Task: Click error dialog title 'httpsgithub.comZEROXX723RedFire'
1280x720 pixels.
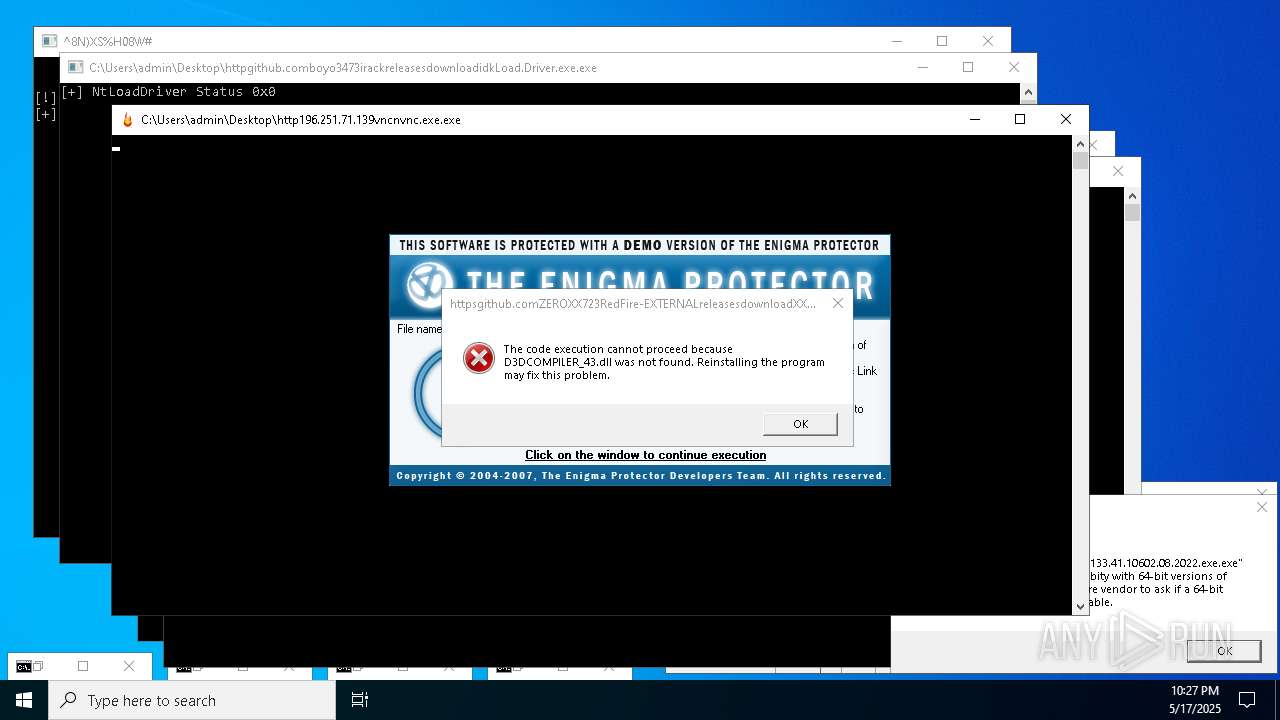Action: (x=633, y=303)
